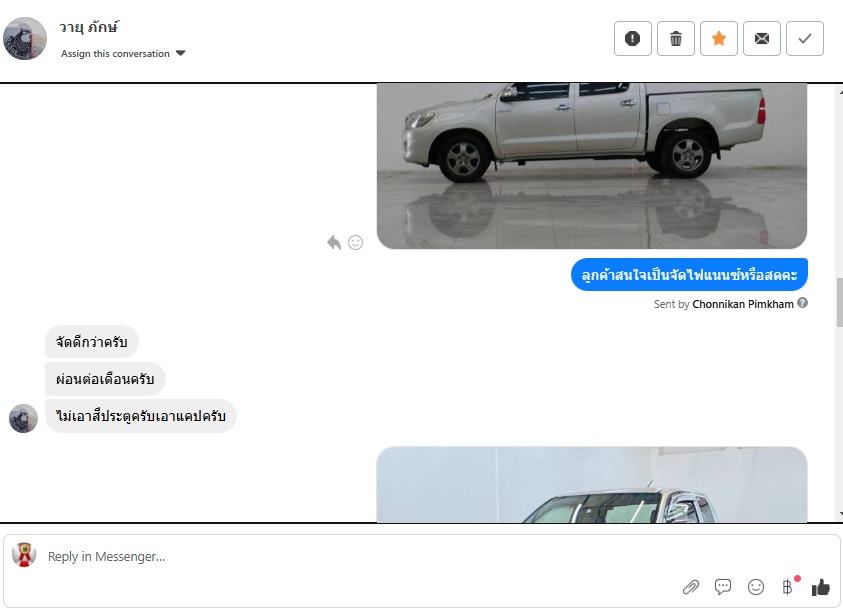This screenshot has width=843, height=609.
Task: Click the scrollbar up arrow
Action: click(x=840, y=92)
